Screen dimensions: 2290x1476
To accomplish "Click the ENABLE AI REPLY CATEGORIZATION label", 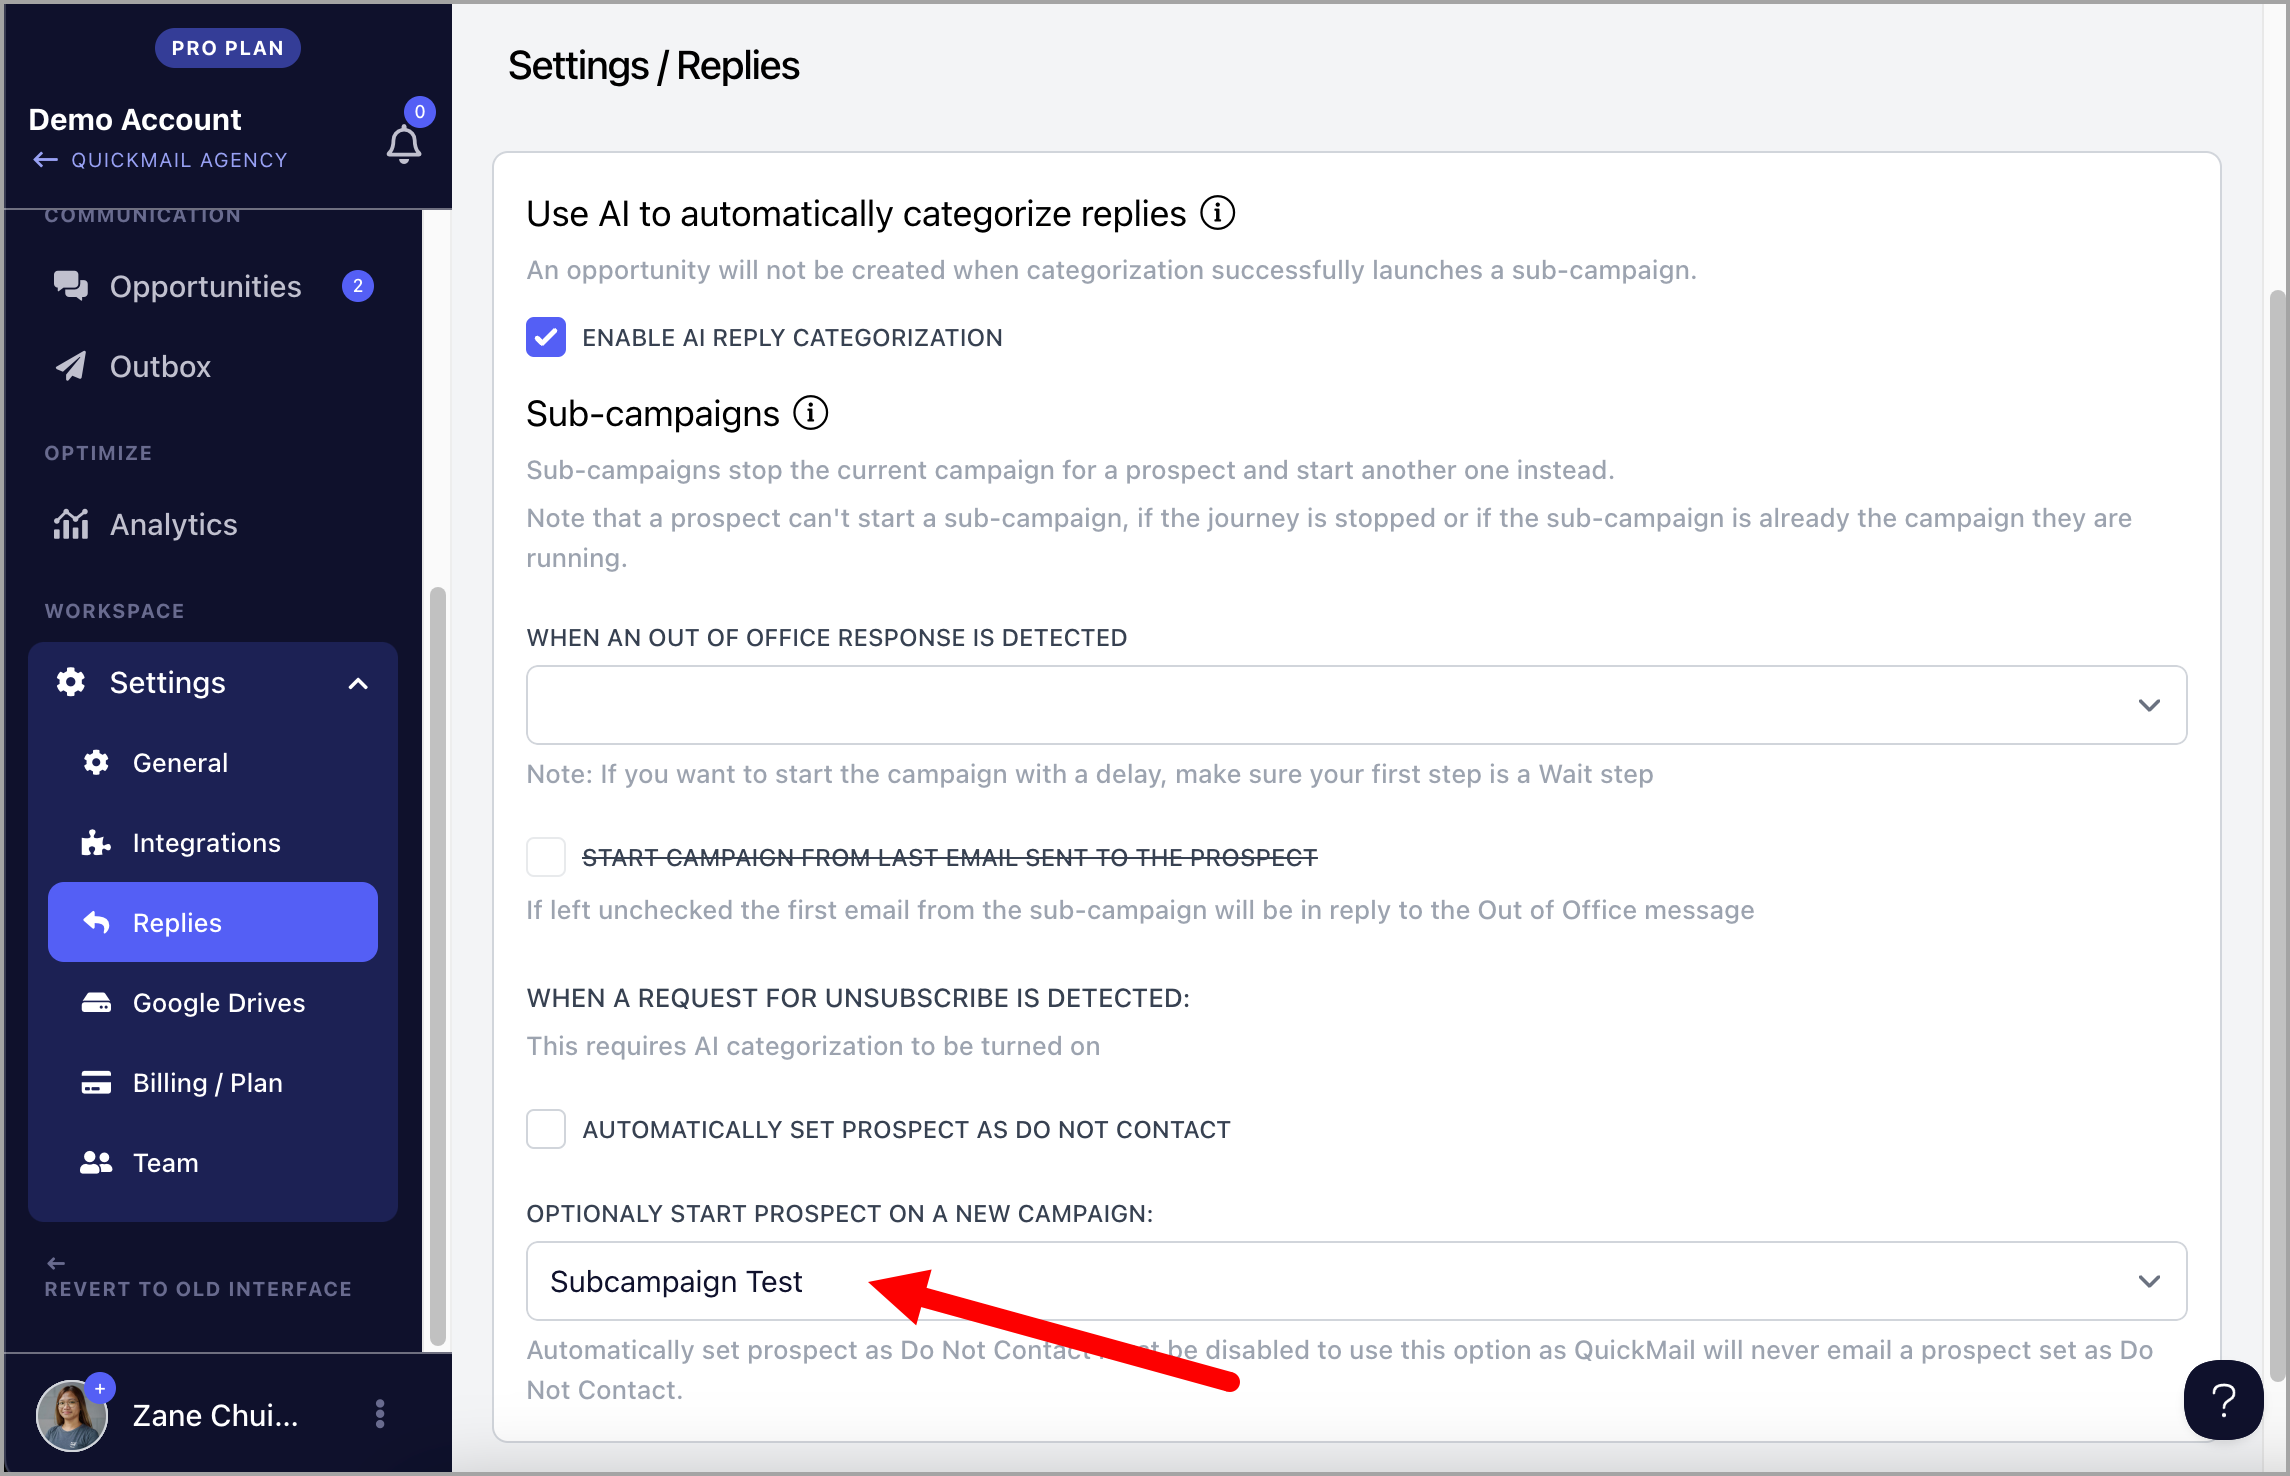I will click(x=792, y=338).
